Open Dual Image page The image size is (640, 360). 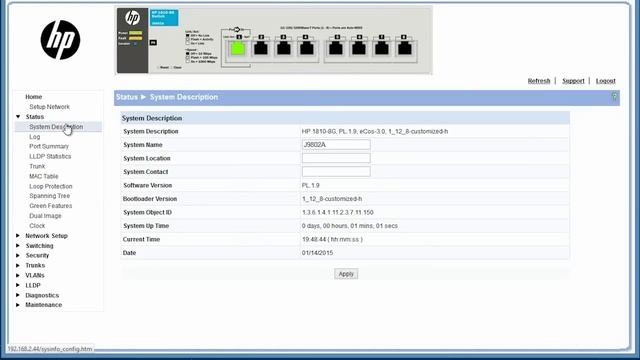click(x=45, y=216)
